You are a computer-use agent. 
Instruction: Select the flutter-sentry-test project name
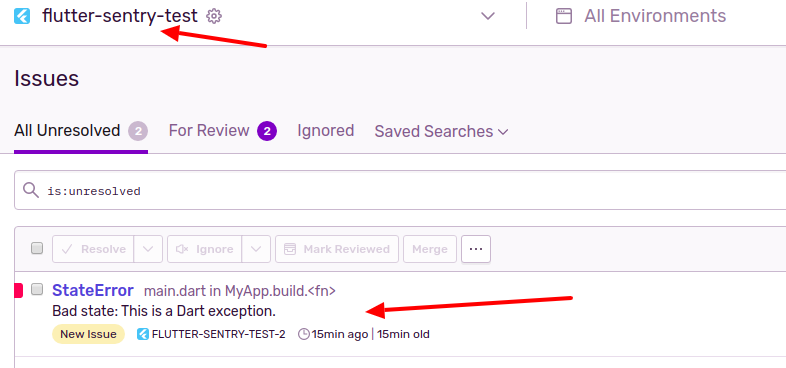tap(120, 16)
